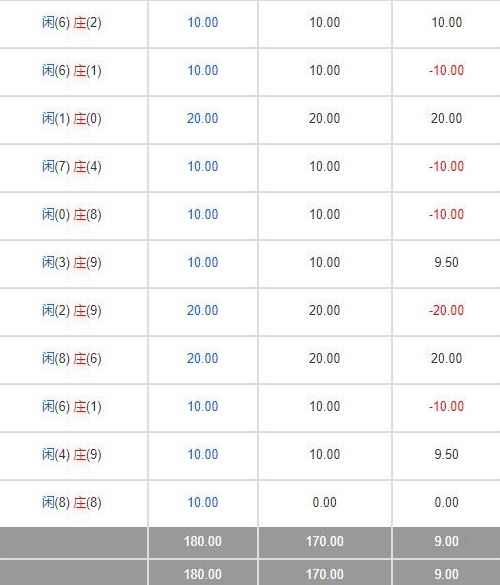Open blue 20.00 bet in 闲(1) 庄(0) row
This screenshot has width=500, height=585.
203,119
